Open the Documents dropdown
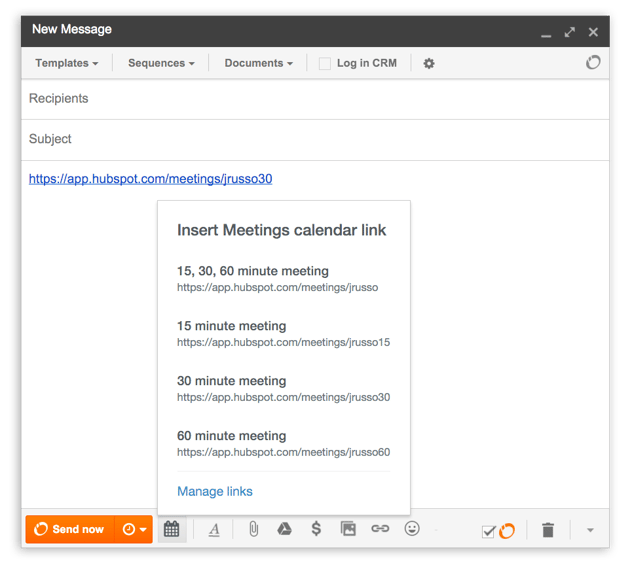This screenshot has height=567, width=632. coord(258,63)
